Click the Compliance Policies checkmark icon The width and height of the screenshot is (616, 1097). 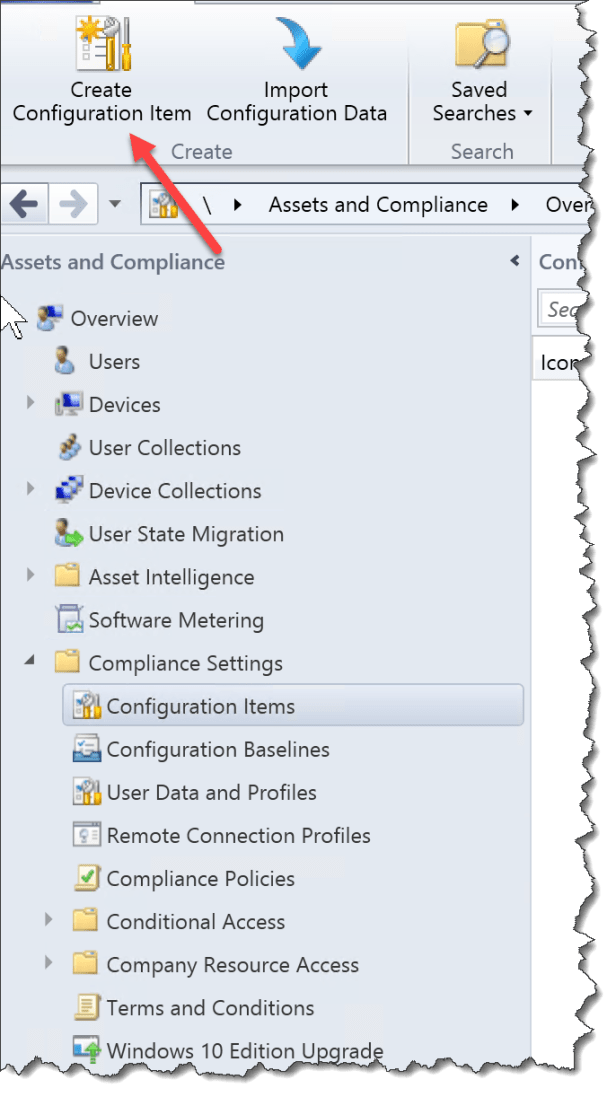tap(88, 878)
